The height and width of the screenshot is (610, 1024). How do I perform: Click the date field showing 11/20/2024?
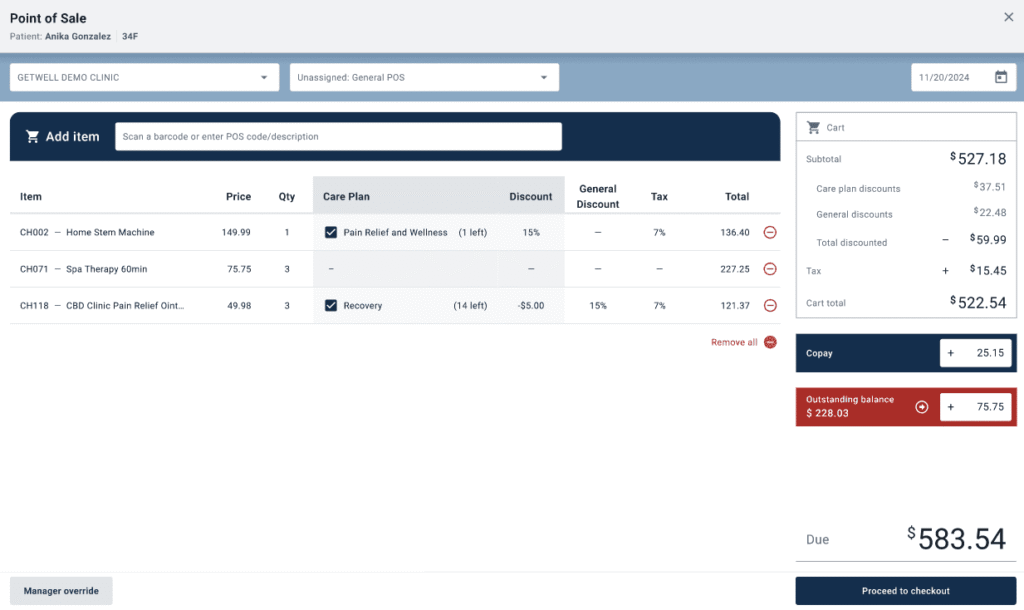[x=950, y=77]
